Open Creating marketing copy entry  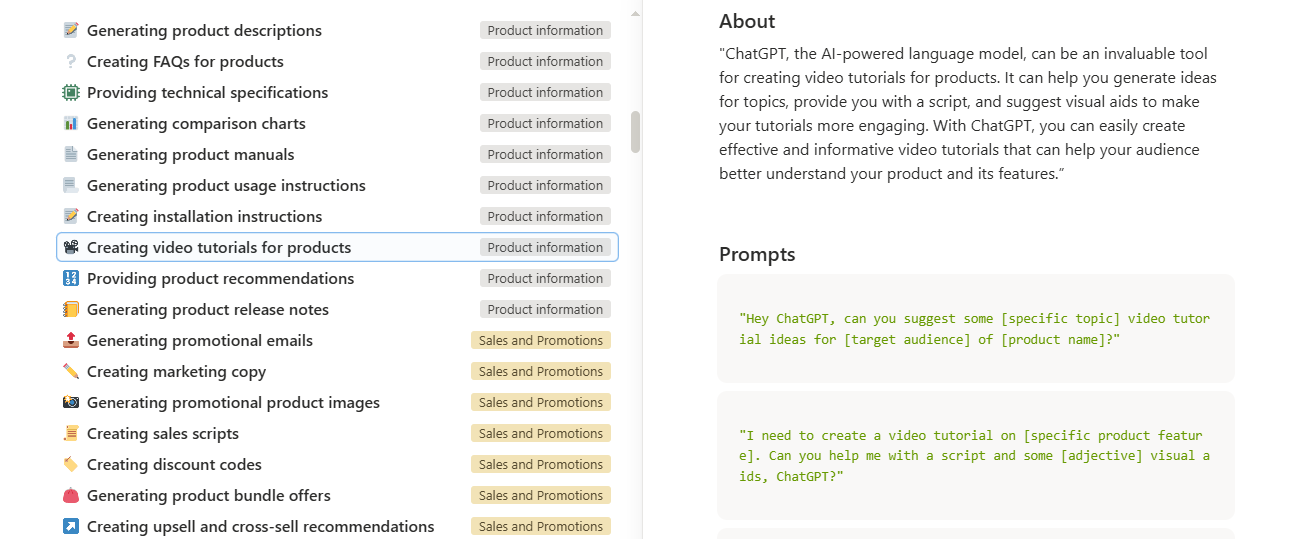pyautogui.click(x=176, y=371)
